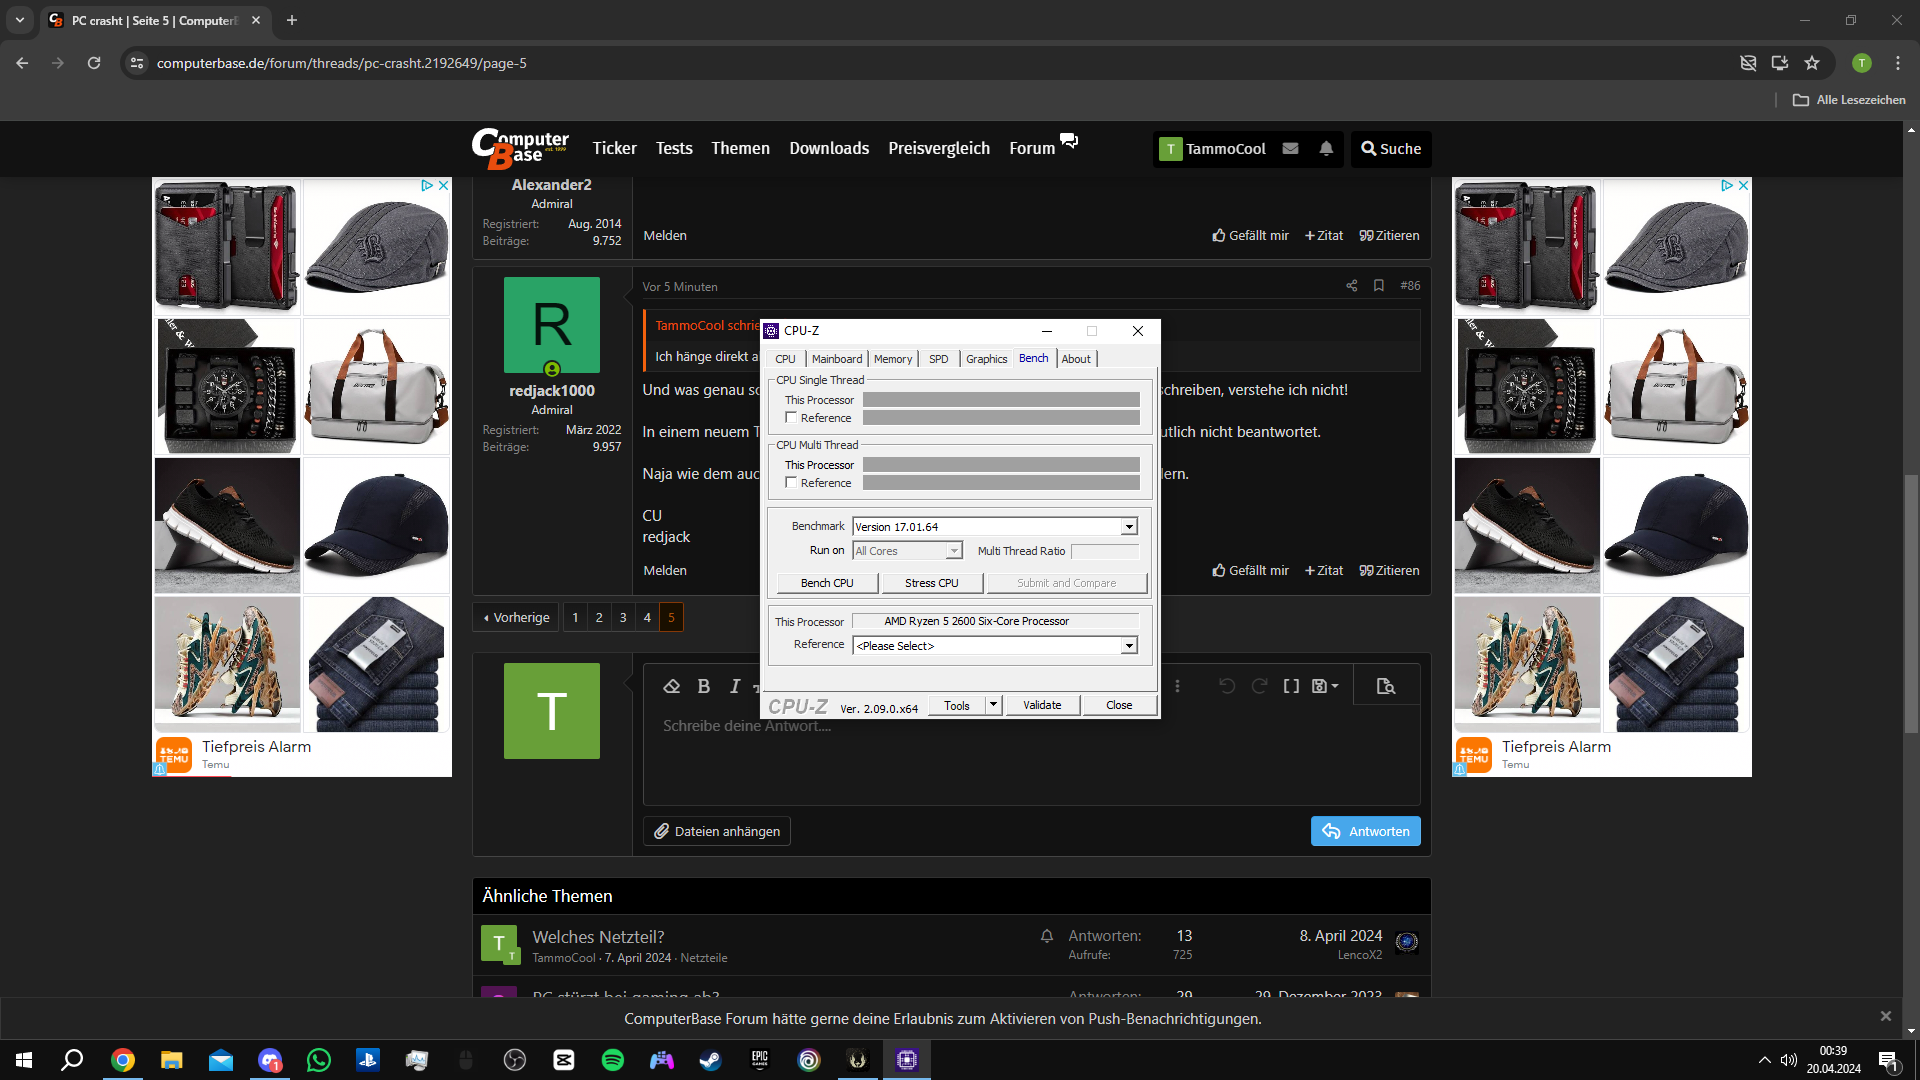Screen dimensions: 1920x1080
Task: Start the Bench CPU button
Action: [x=827, y=583]
